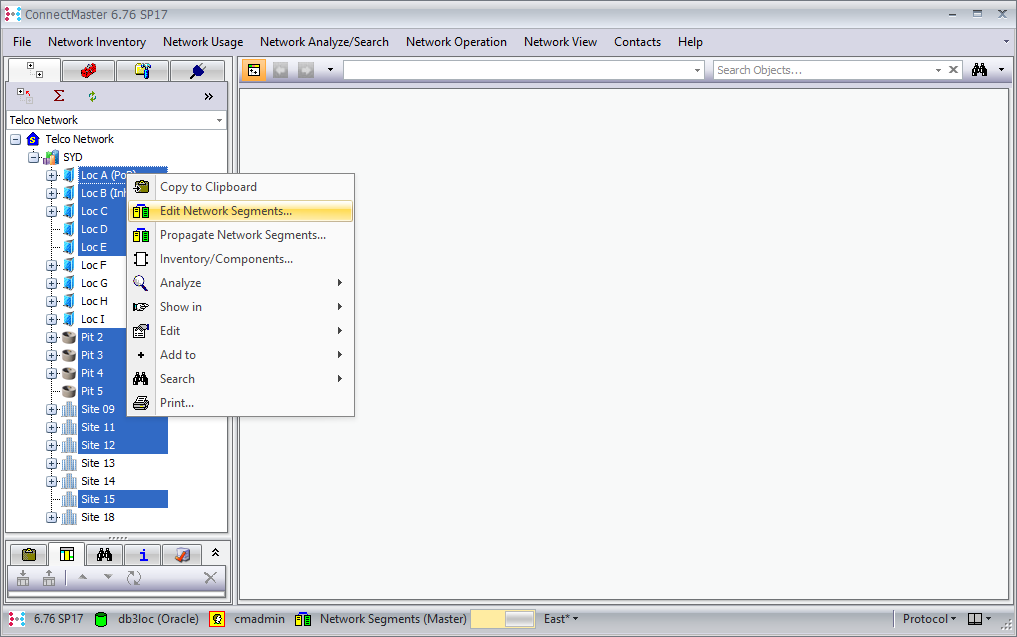
Task: Open the table columns bottom tab
Action: pyautogui.click(x=67, y=554)
